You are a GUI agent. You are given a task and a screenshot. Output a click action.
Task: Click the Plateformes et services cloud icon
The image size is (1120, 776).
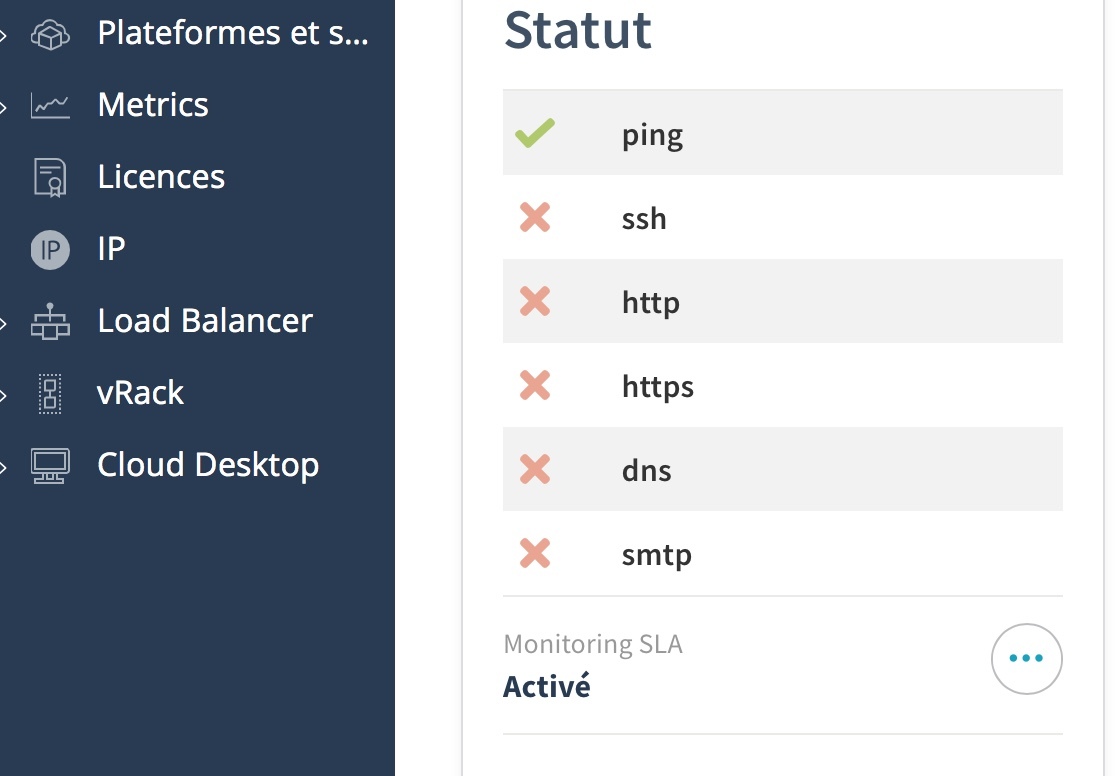pyautogui.click(x=50, y=34)
